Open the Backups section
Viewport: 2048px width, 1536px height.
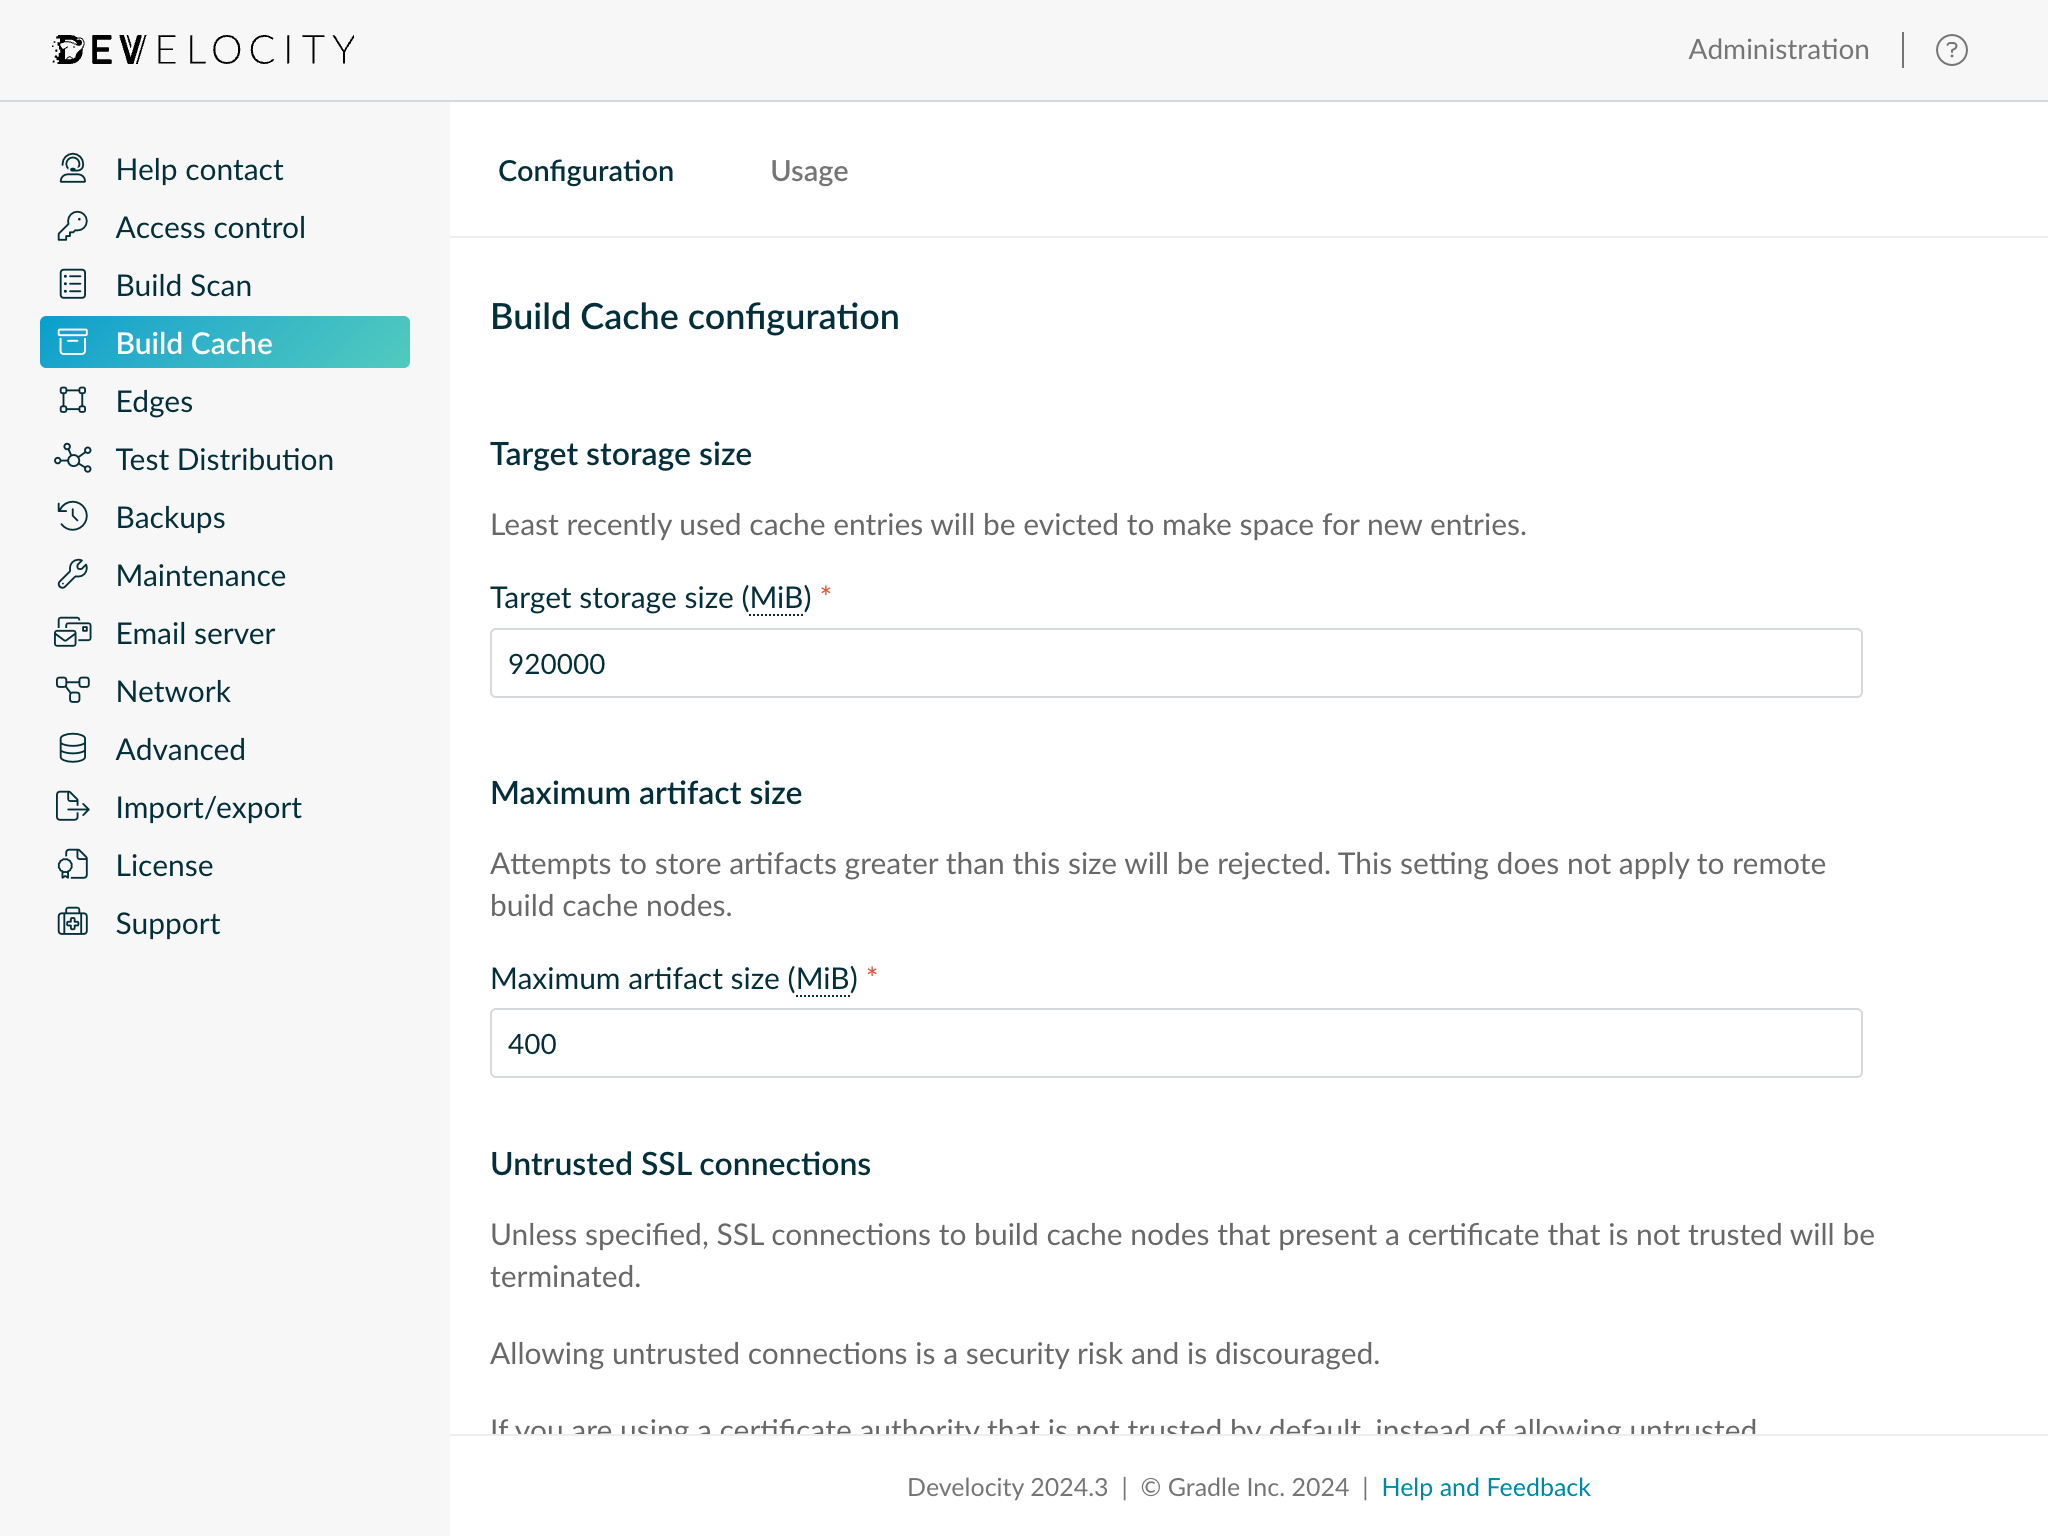coord(169,517)
